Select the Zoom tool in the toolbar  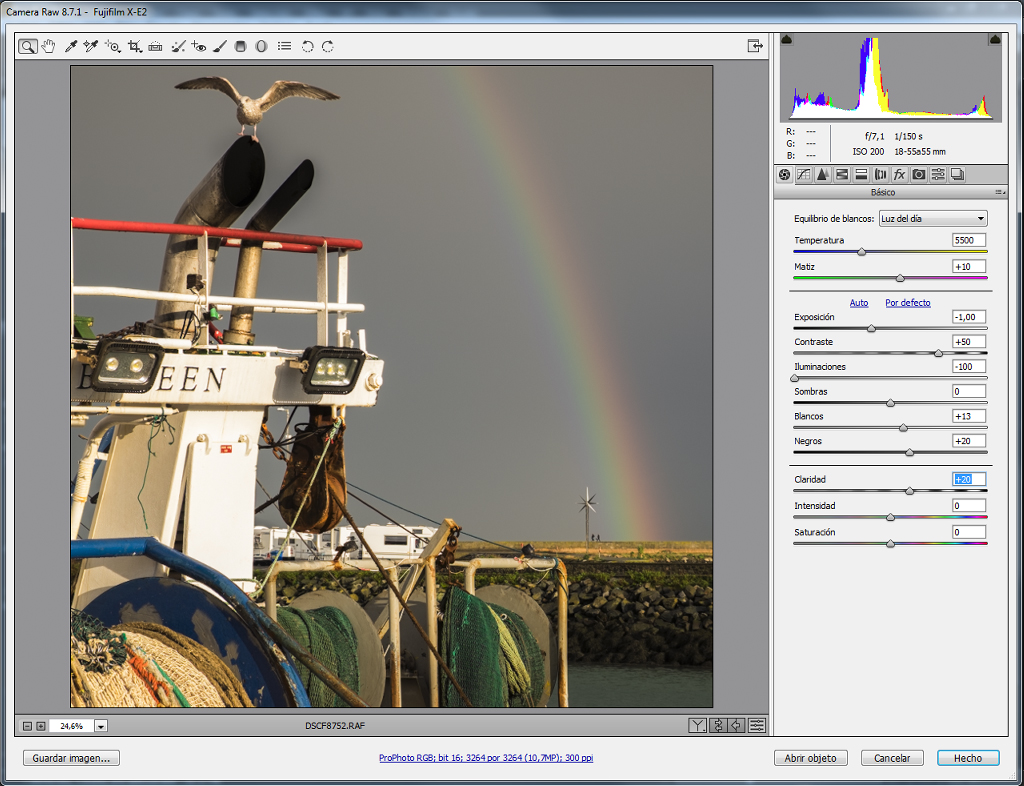click(27, 46)
